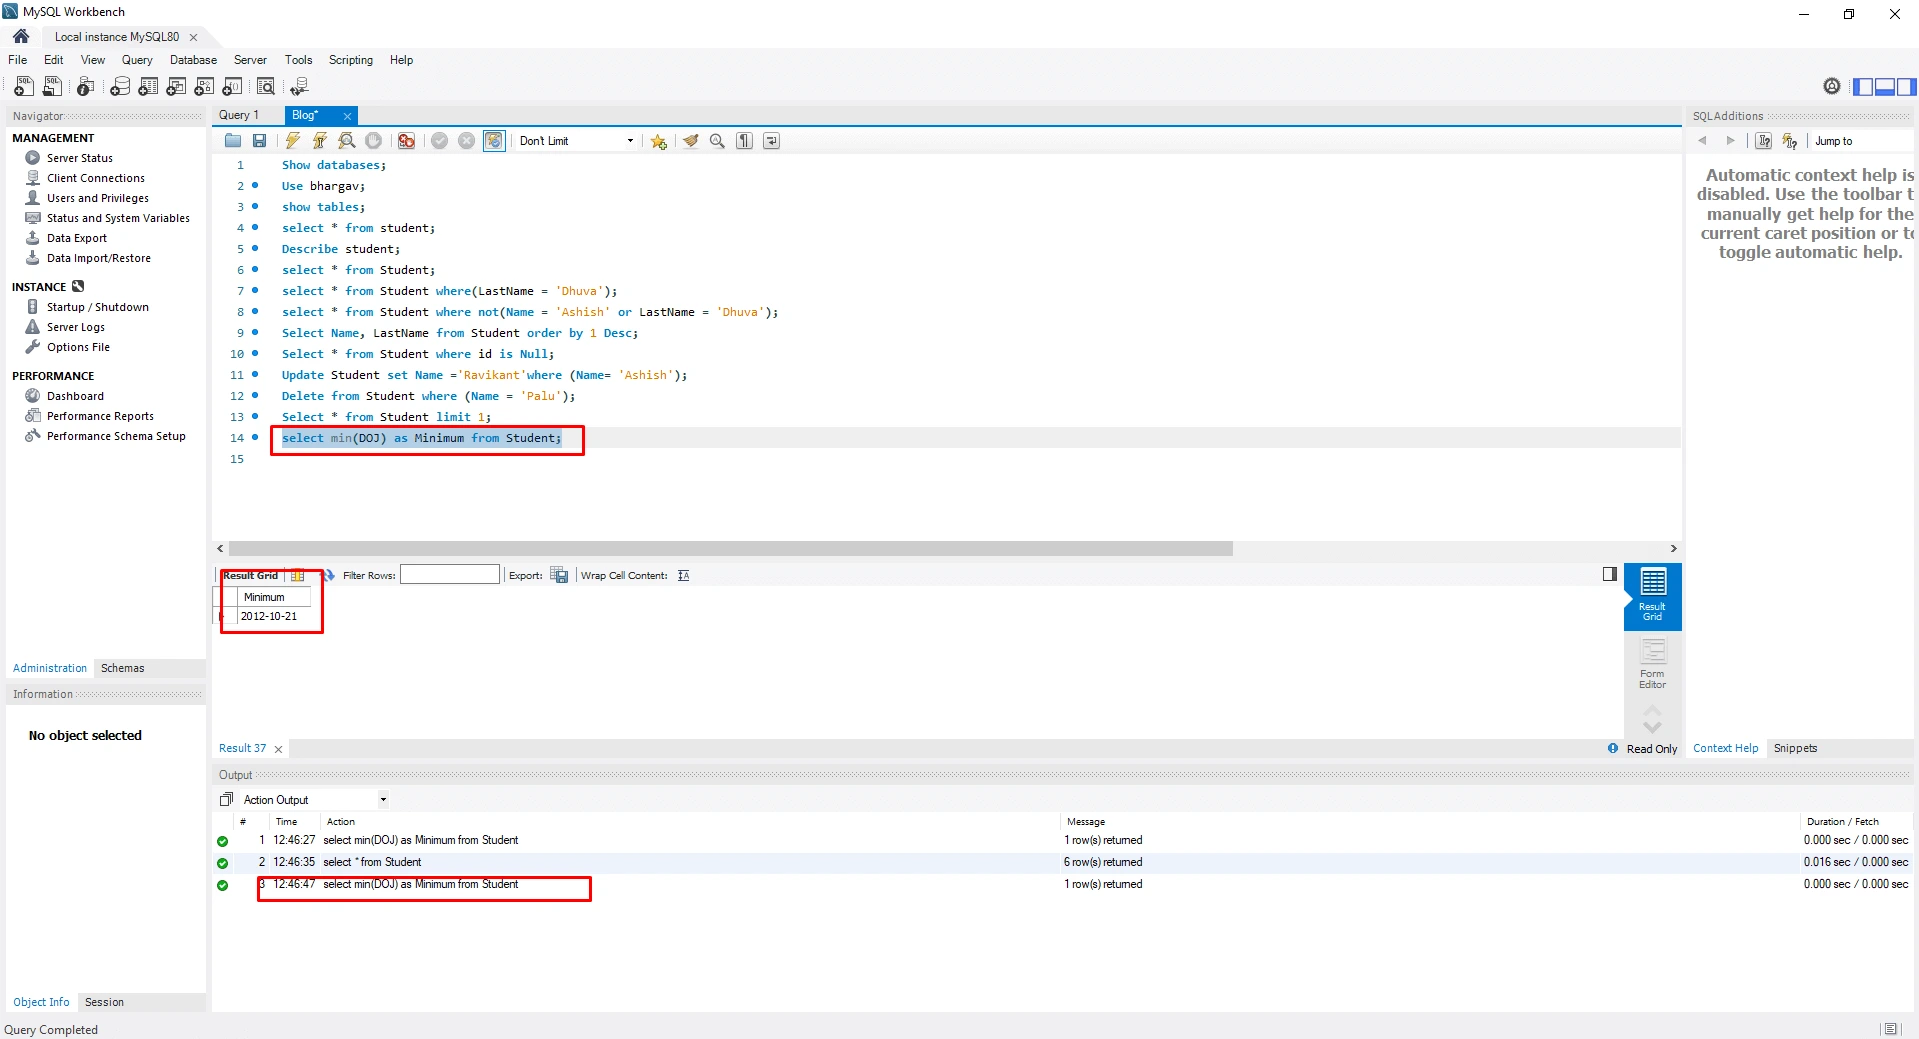Viewport: 1919px width, 1039px height.
Task: Open the reconnect to DBMS icon
Action: pos(299,87)
